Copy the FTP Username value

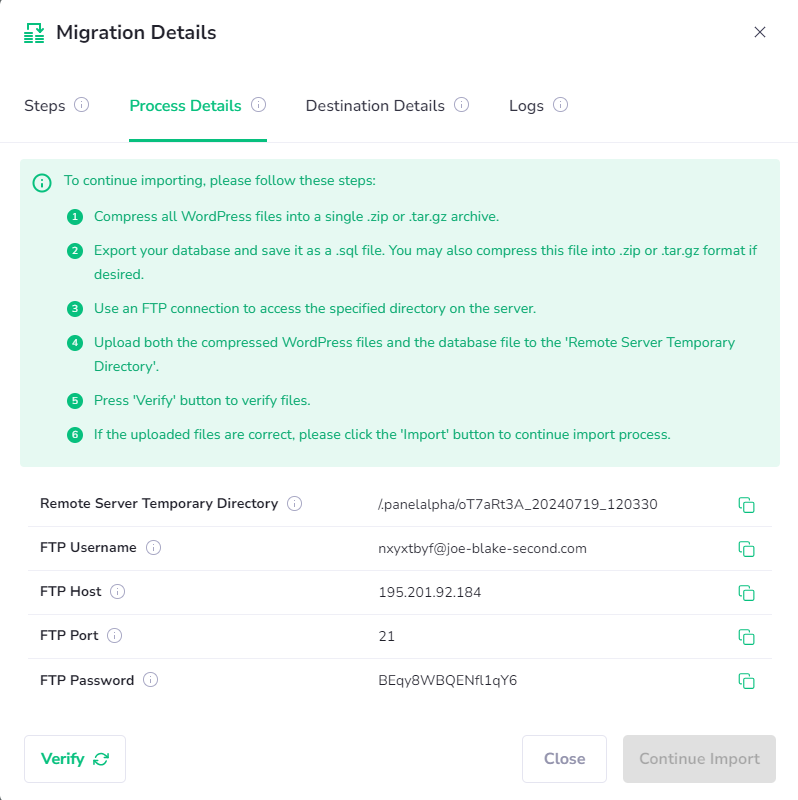[x=746, y=548]
